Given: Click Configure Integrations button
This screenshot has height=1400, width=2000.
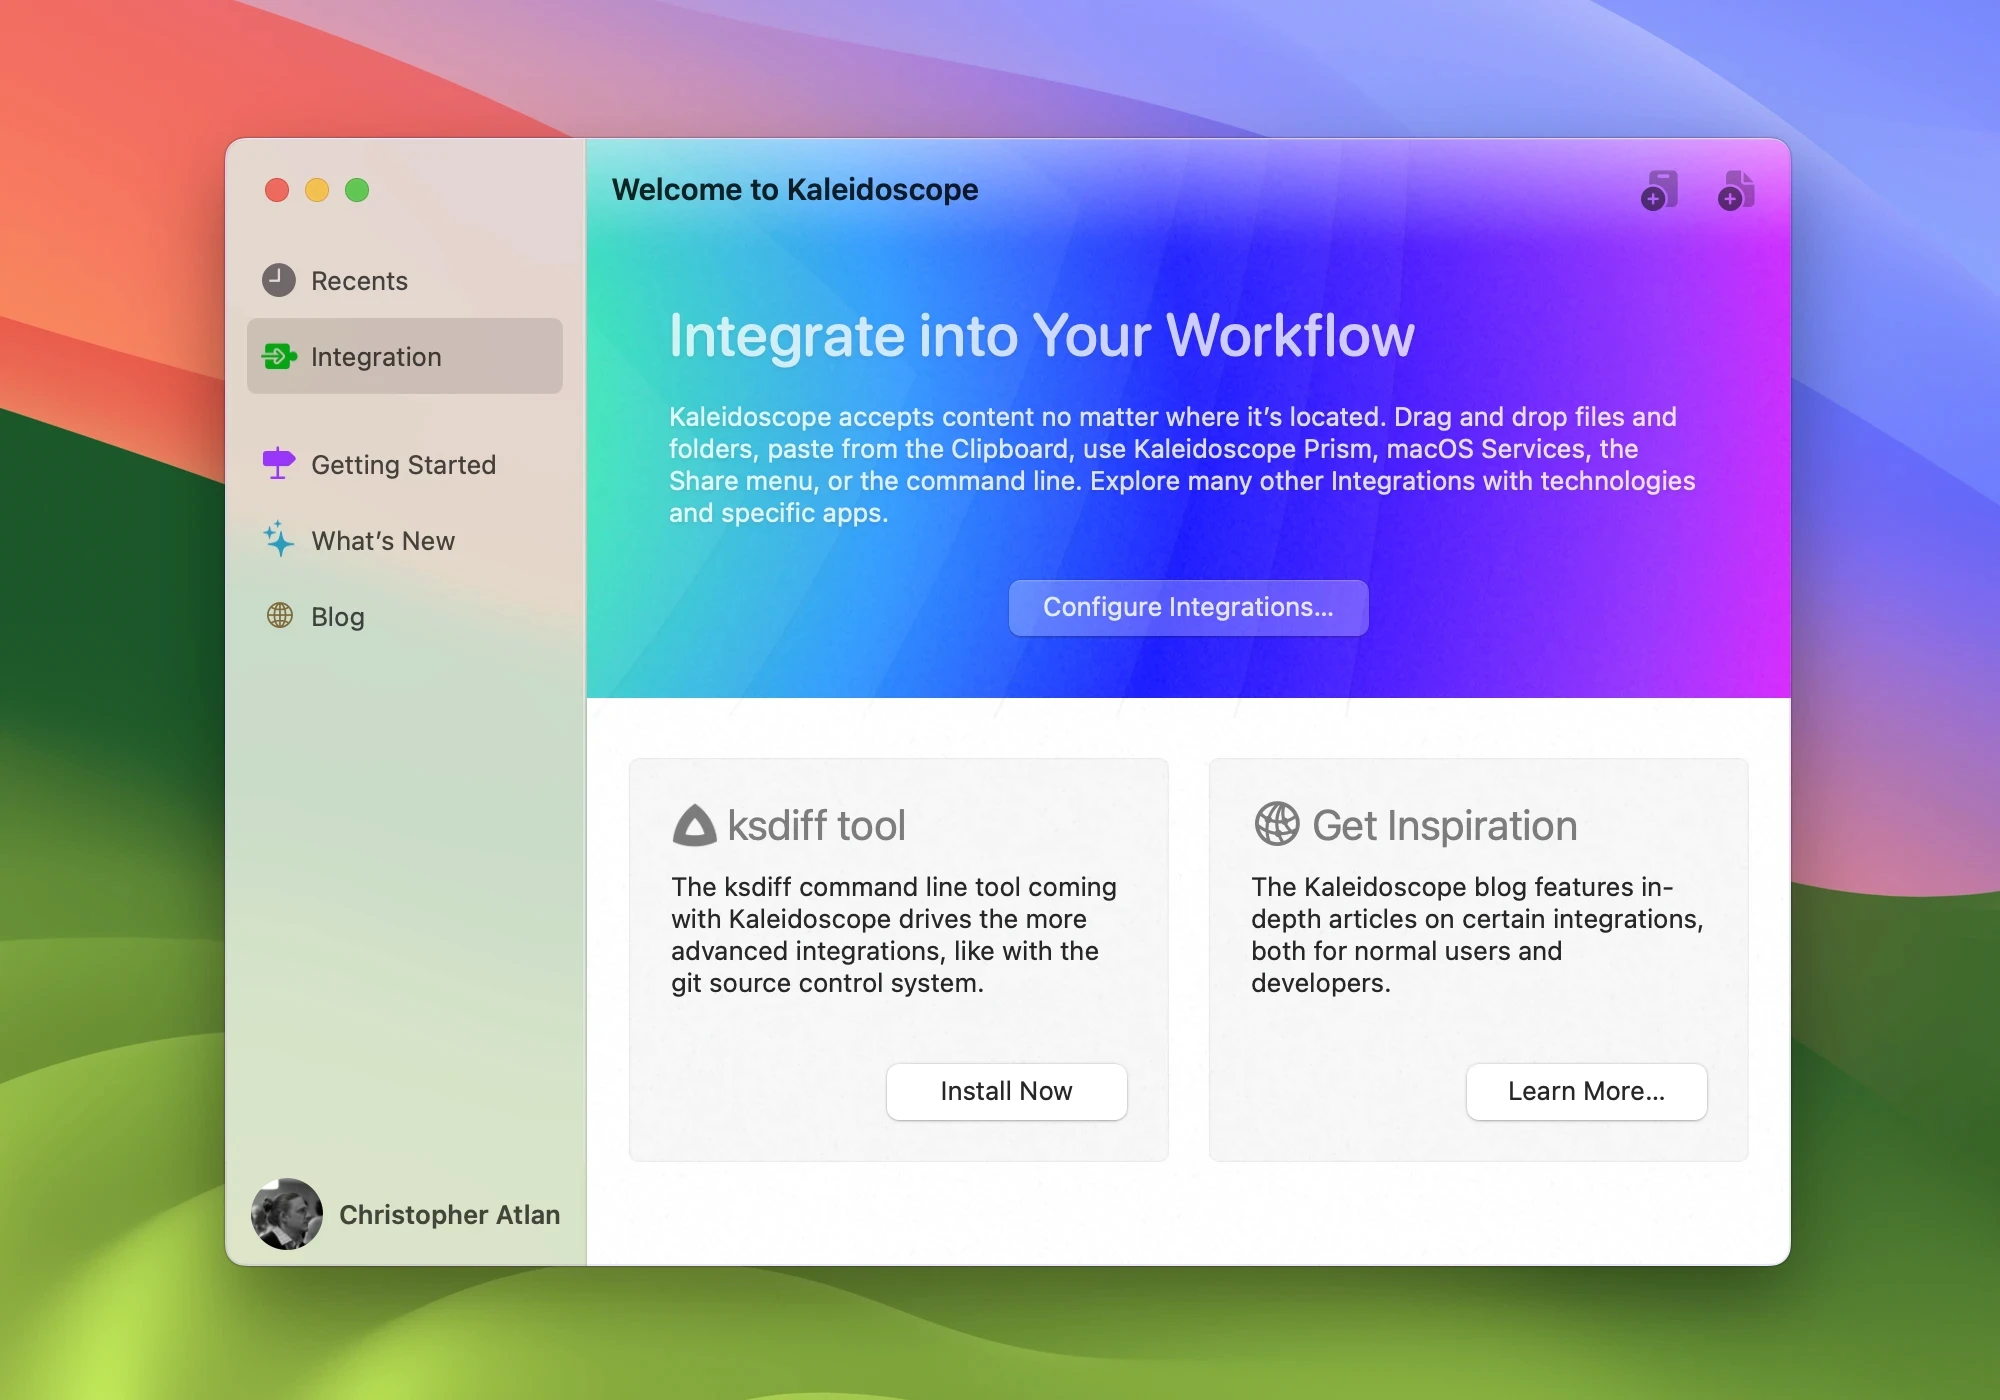Looking at the screenshot, I should click(x=1188, y=607).
